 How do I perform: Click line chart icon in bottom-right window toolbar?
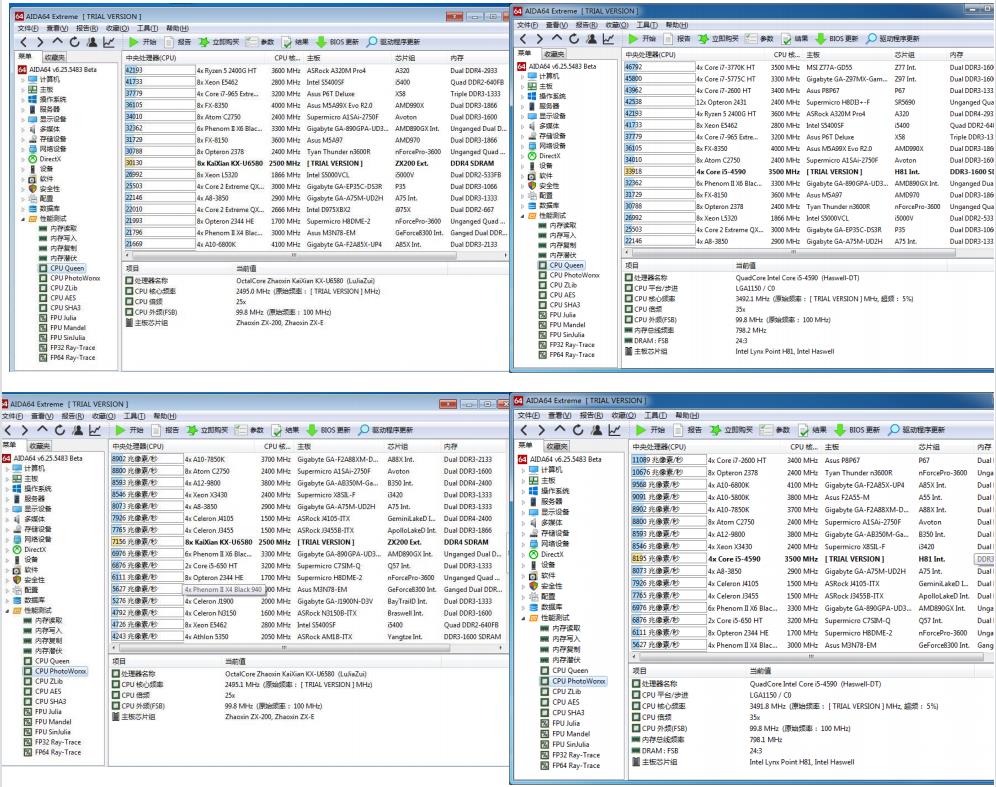614,430
